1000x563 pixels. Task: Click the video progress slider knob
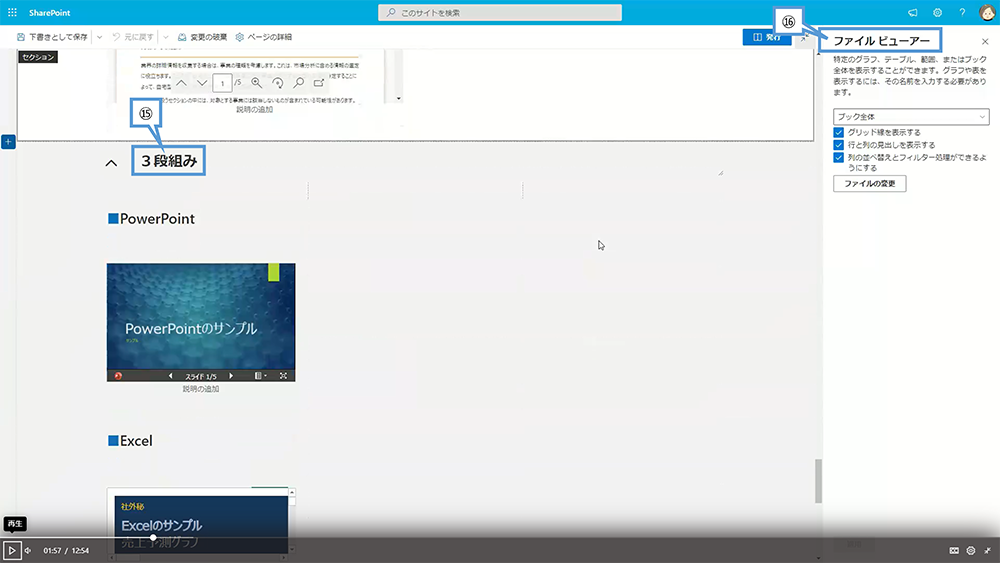pyautogui.click(x=153, y=538)
